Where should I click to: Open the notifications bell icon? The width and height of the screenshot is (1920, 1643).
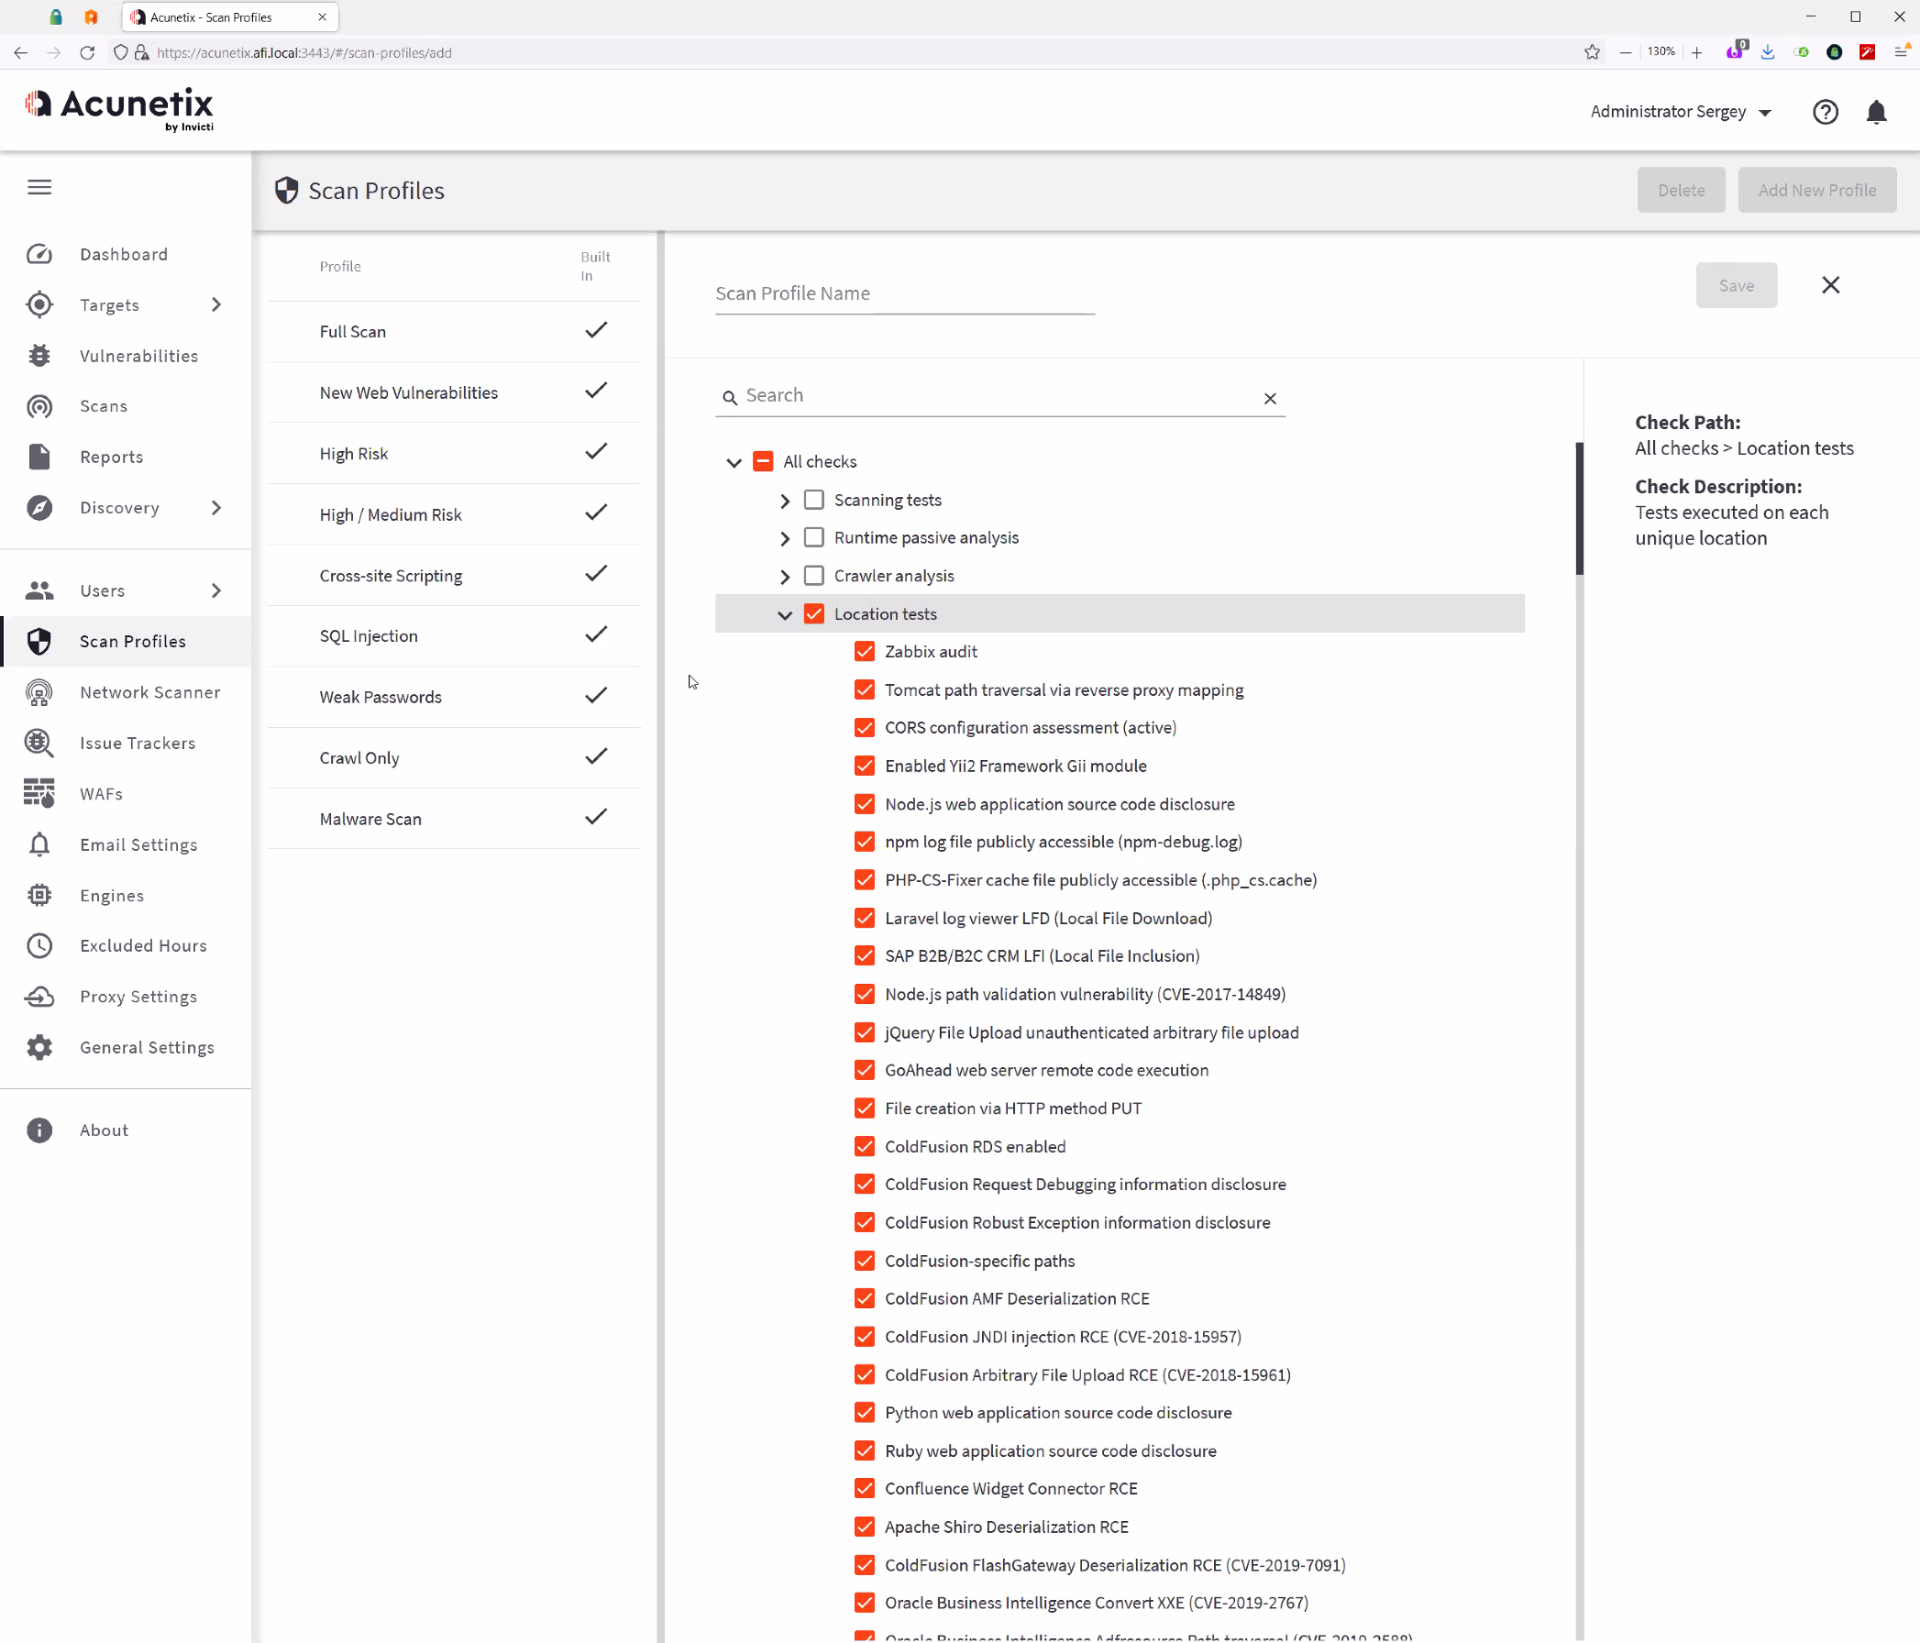1876,112
